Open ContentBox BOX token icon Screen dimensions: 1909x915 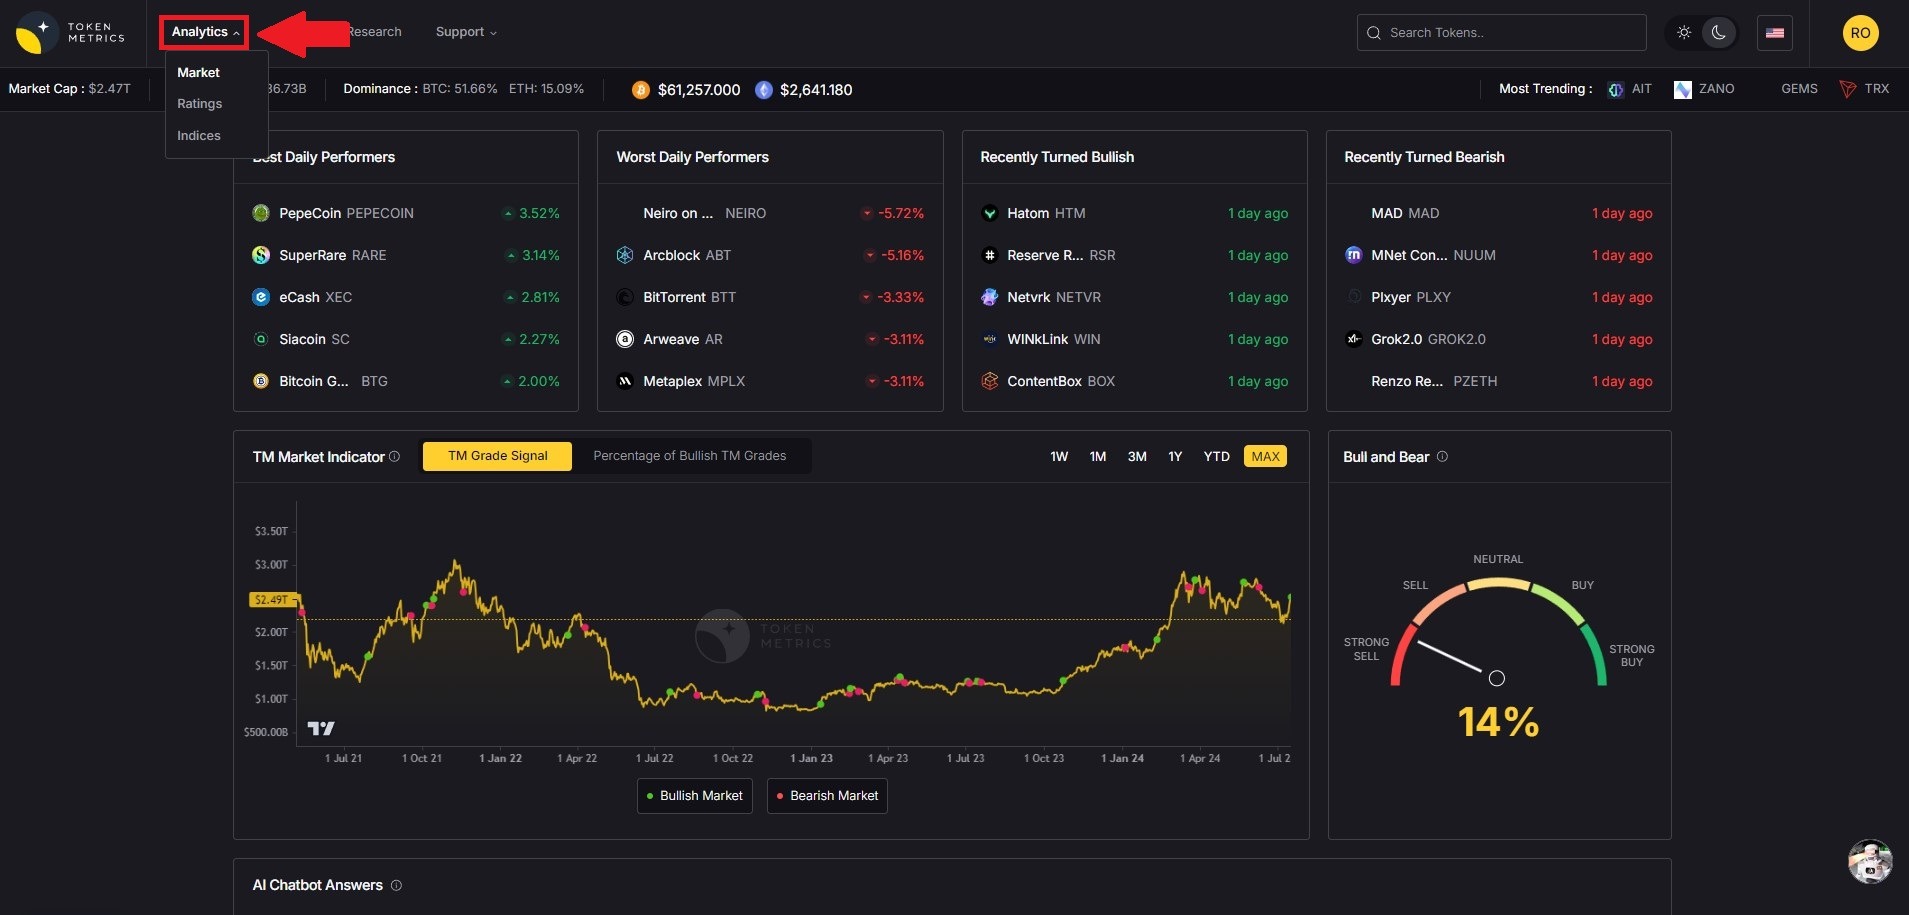tap(990, 381)
